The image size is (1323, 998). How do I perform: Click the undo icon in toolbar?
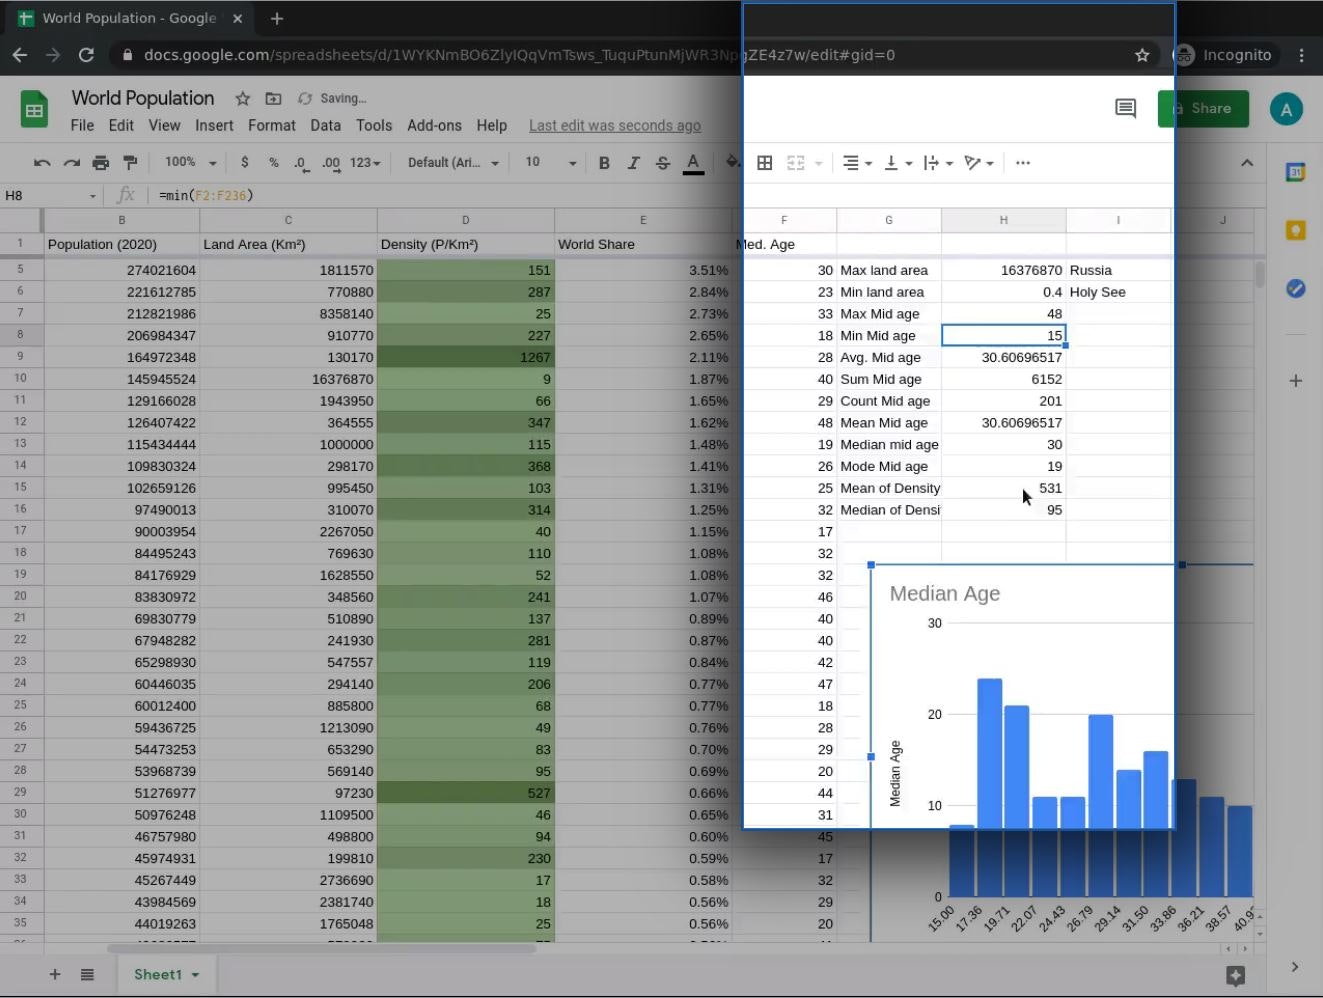click(x=42, y=163)
